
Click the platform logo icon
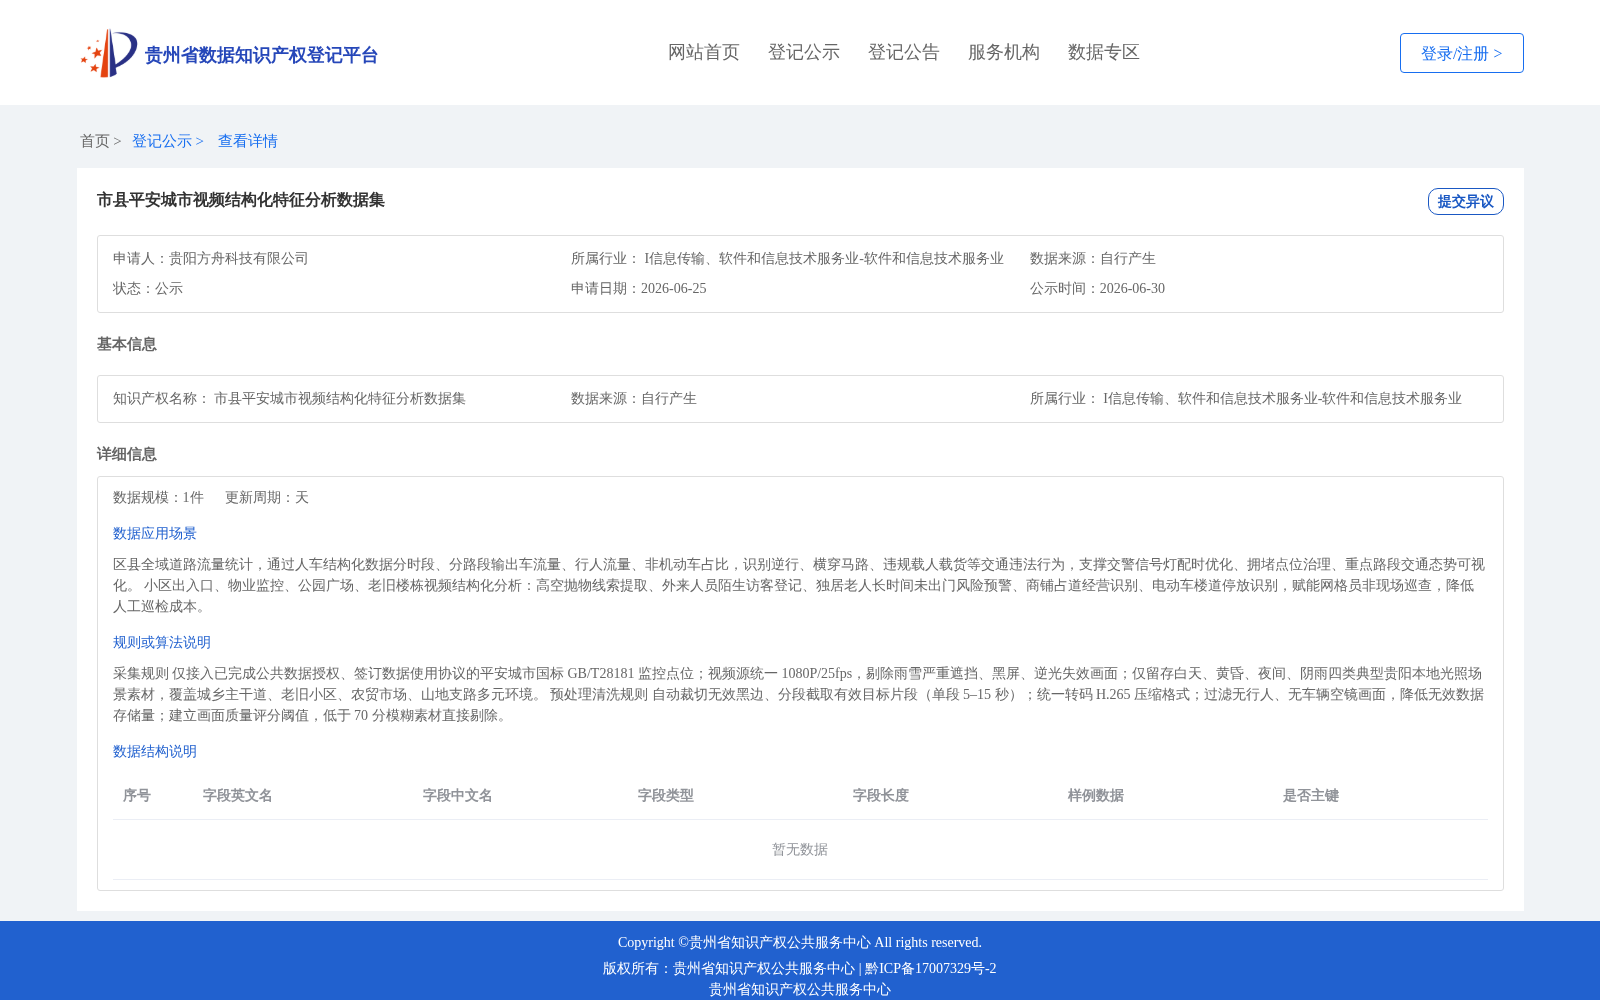tap(109, 53)
